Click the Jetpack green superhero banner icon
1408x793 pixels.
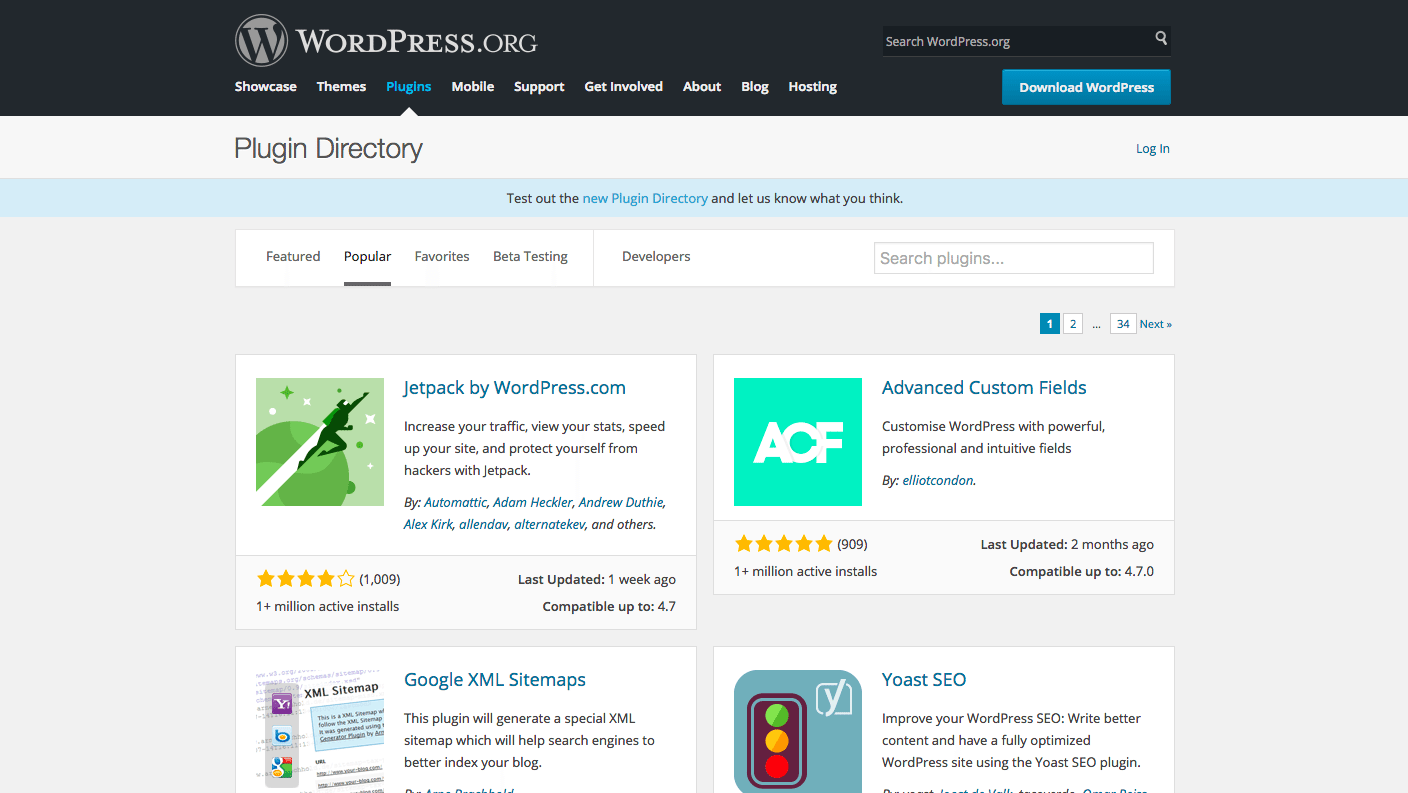[x=319, y=442]
